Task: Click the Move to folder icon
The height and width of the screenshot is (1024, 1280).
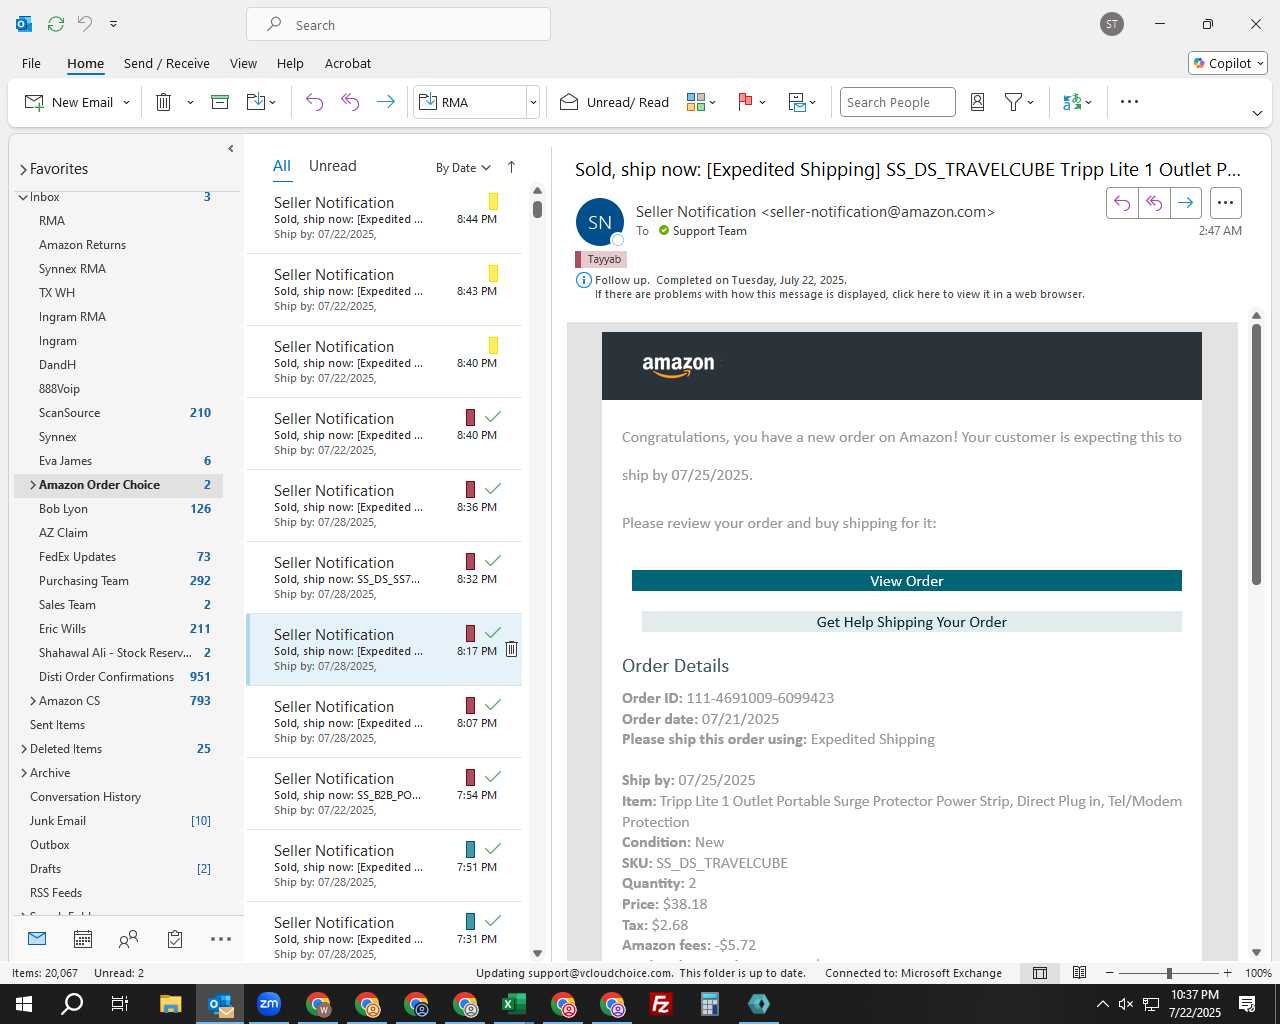Action: click(255, 102)
